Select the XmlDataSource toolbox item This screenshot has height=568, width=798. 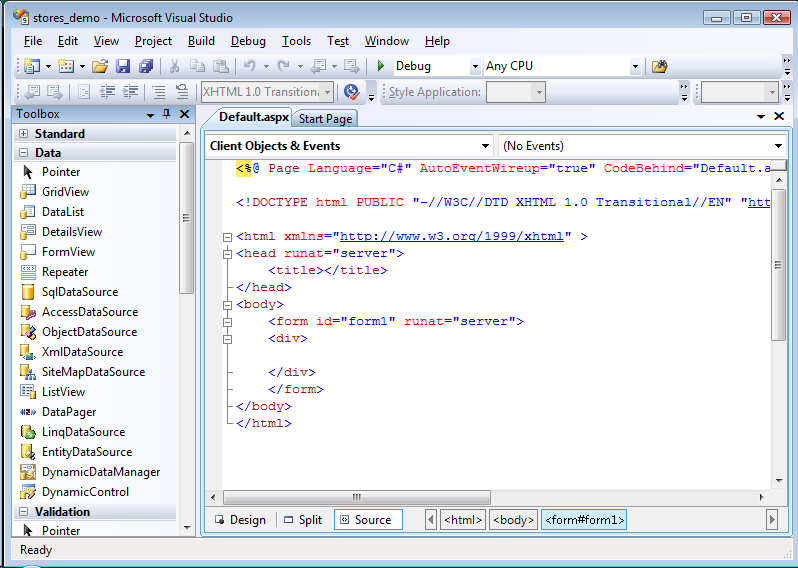point(71,352)
